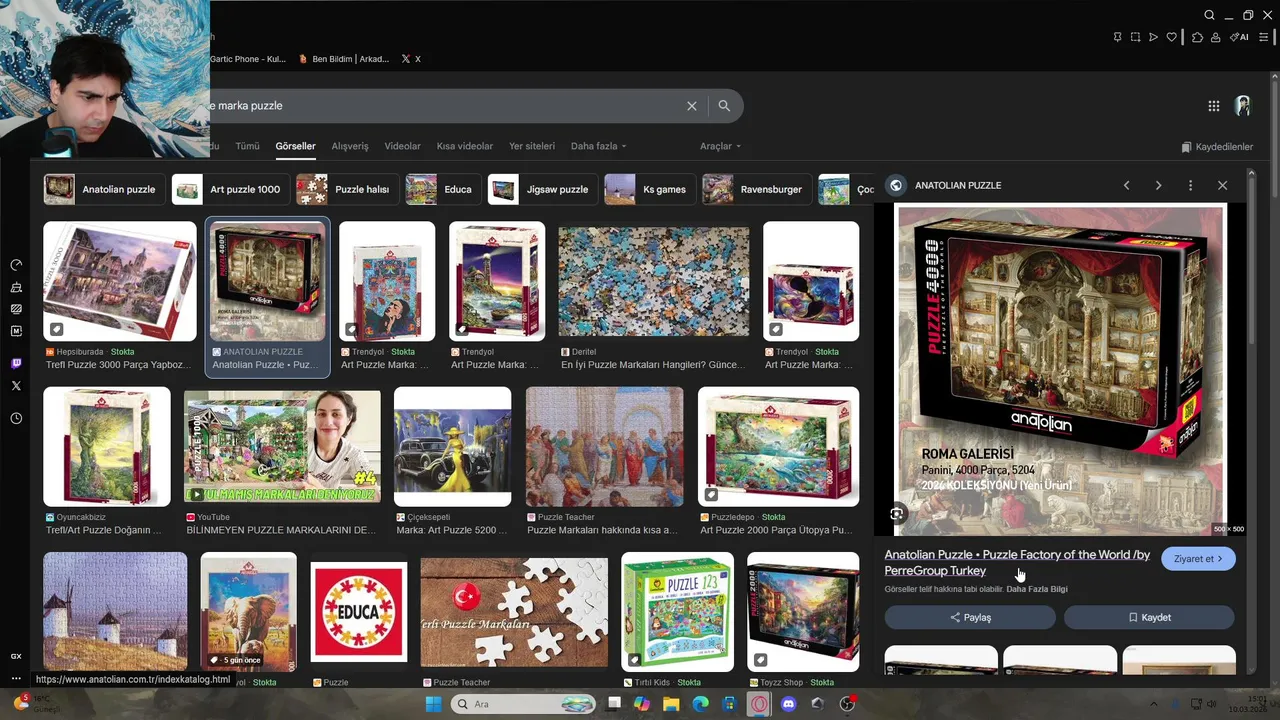
Task: Click the Kaydet save button
Action: pos(1149,617)
